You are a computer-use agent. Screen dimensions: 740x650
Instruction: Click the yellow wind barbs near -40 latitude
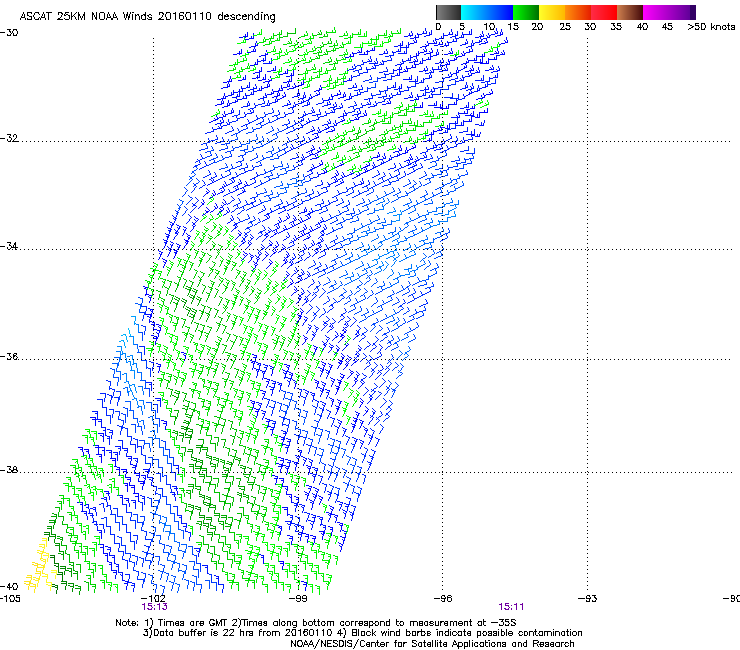click(37, 565)
